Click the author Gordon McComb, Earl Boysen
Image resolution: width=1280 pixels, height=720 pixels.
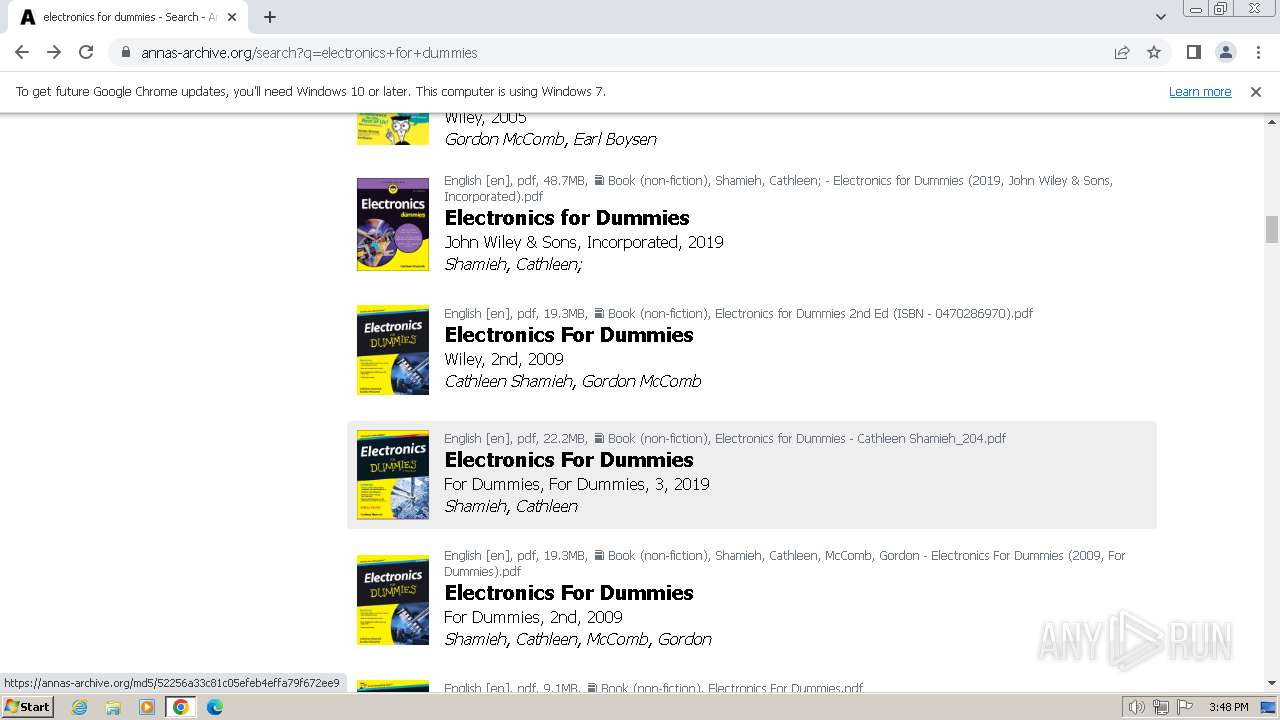coord(551,139)
